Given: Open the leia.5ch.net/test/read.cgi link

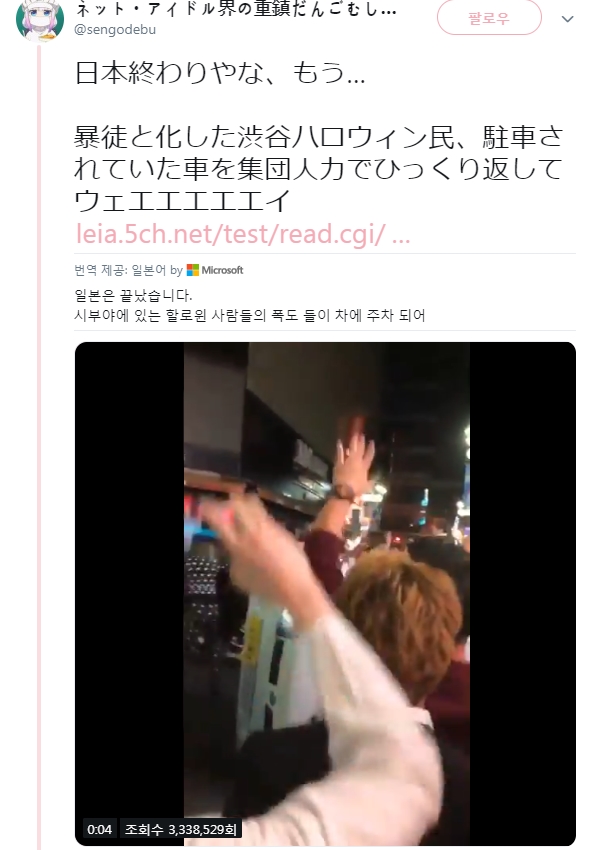Looking at the screenshot, I should 230,234.
